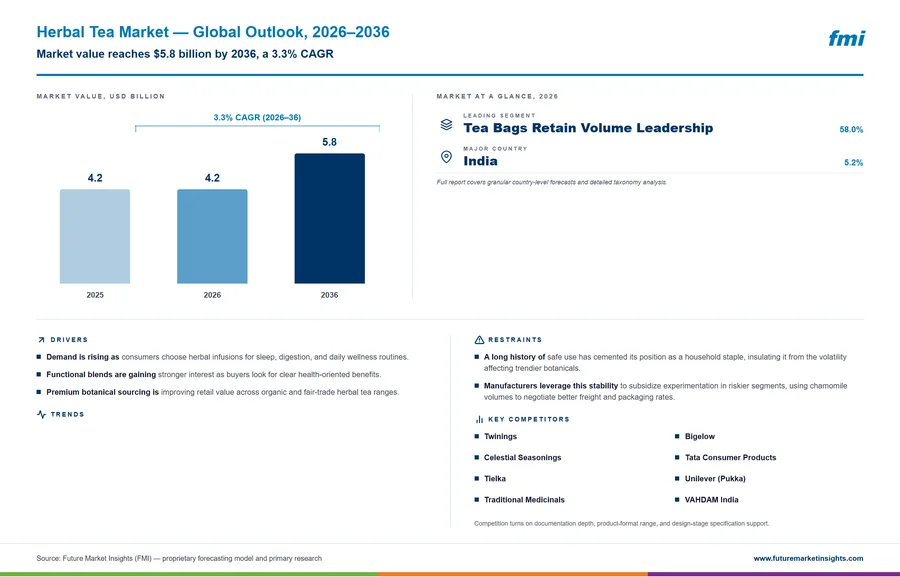Image resolution: width=900 pixels, height=577 pixels.
Task: Click the bar chart icon next to Key Competitors
Action: [479, 420]
